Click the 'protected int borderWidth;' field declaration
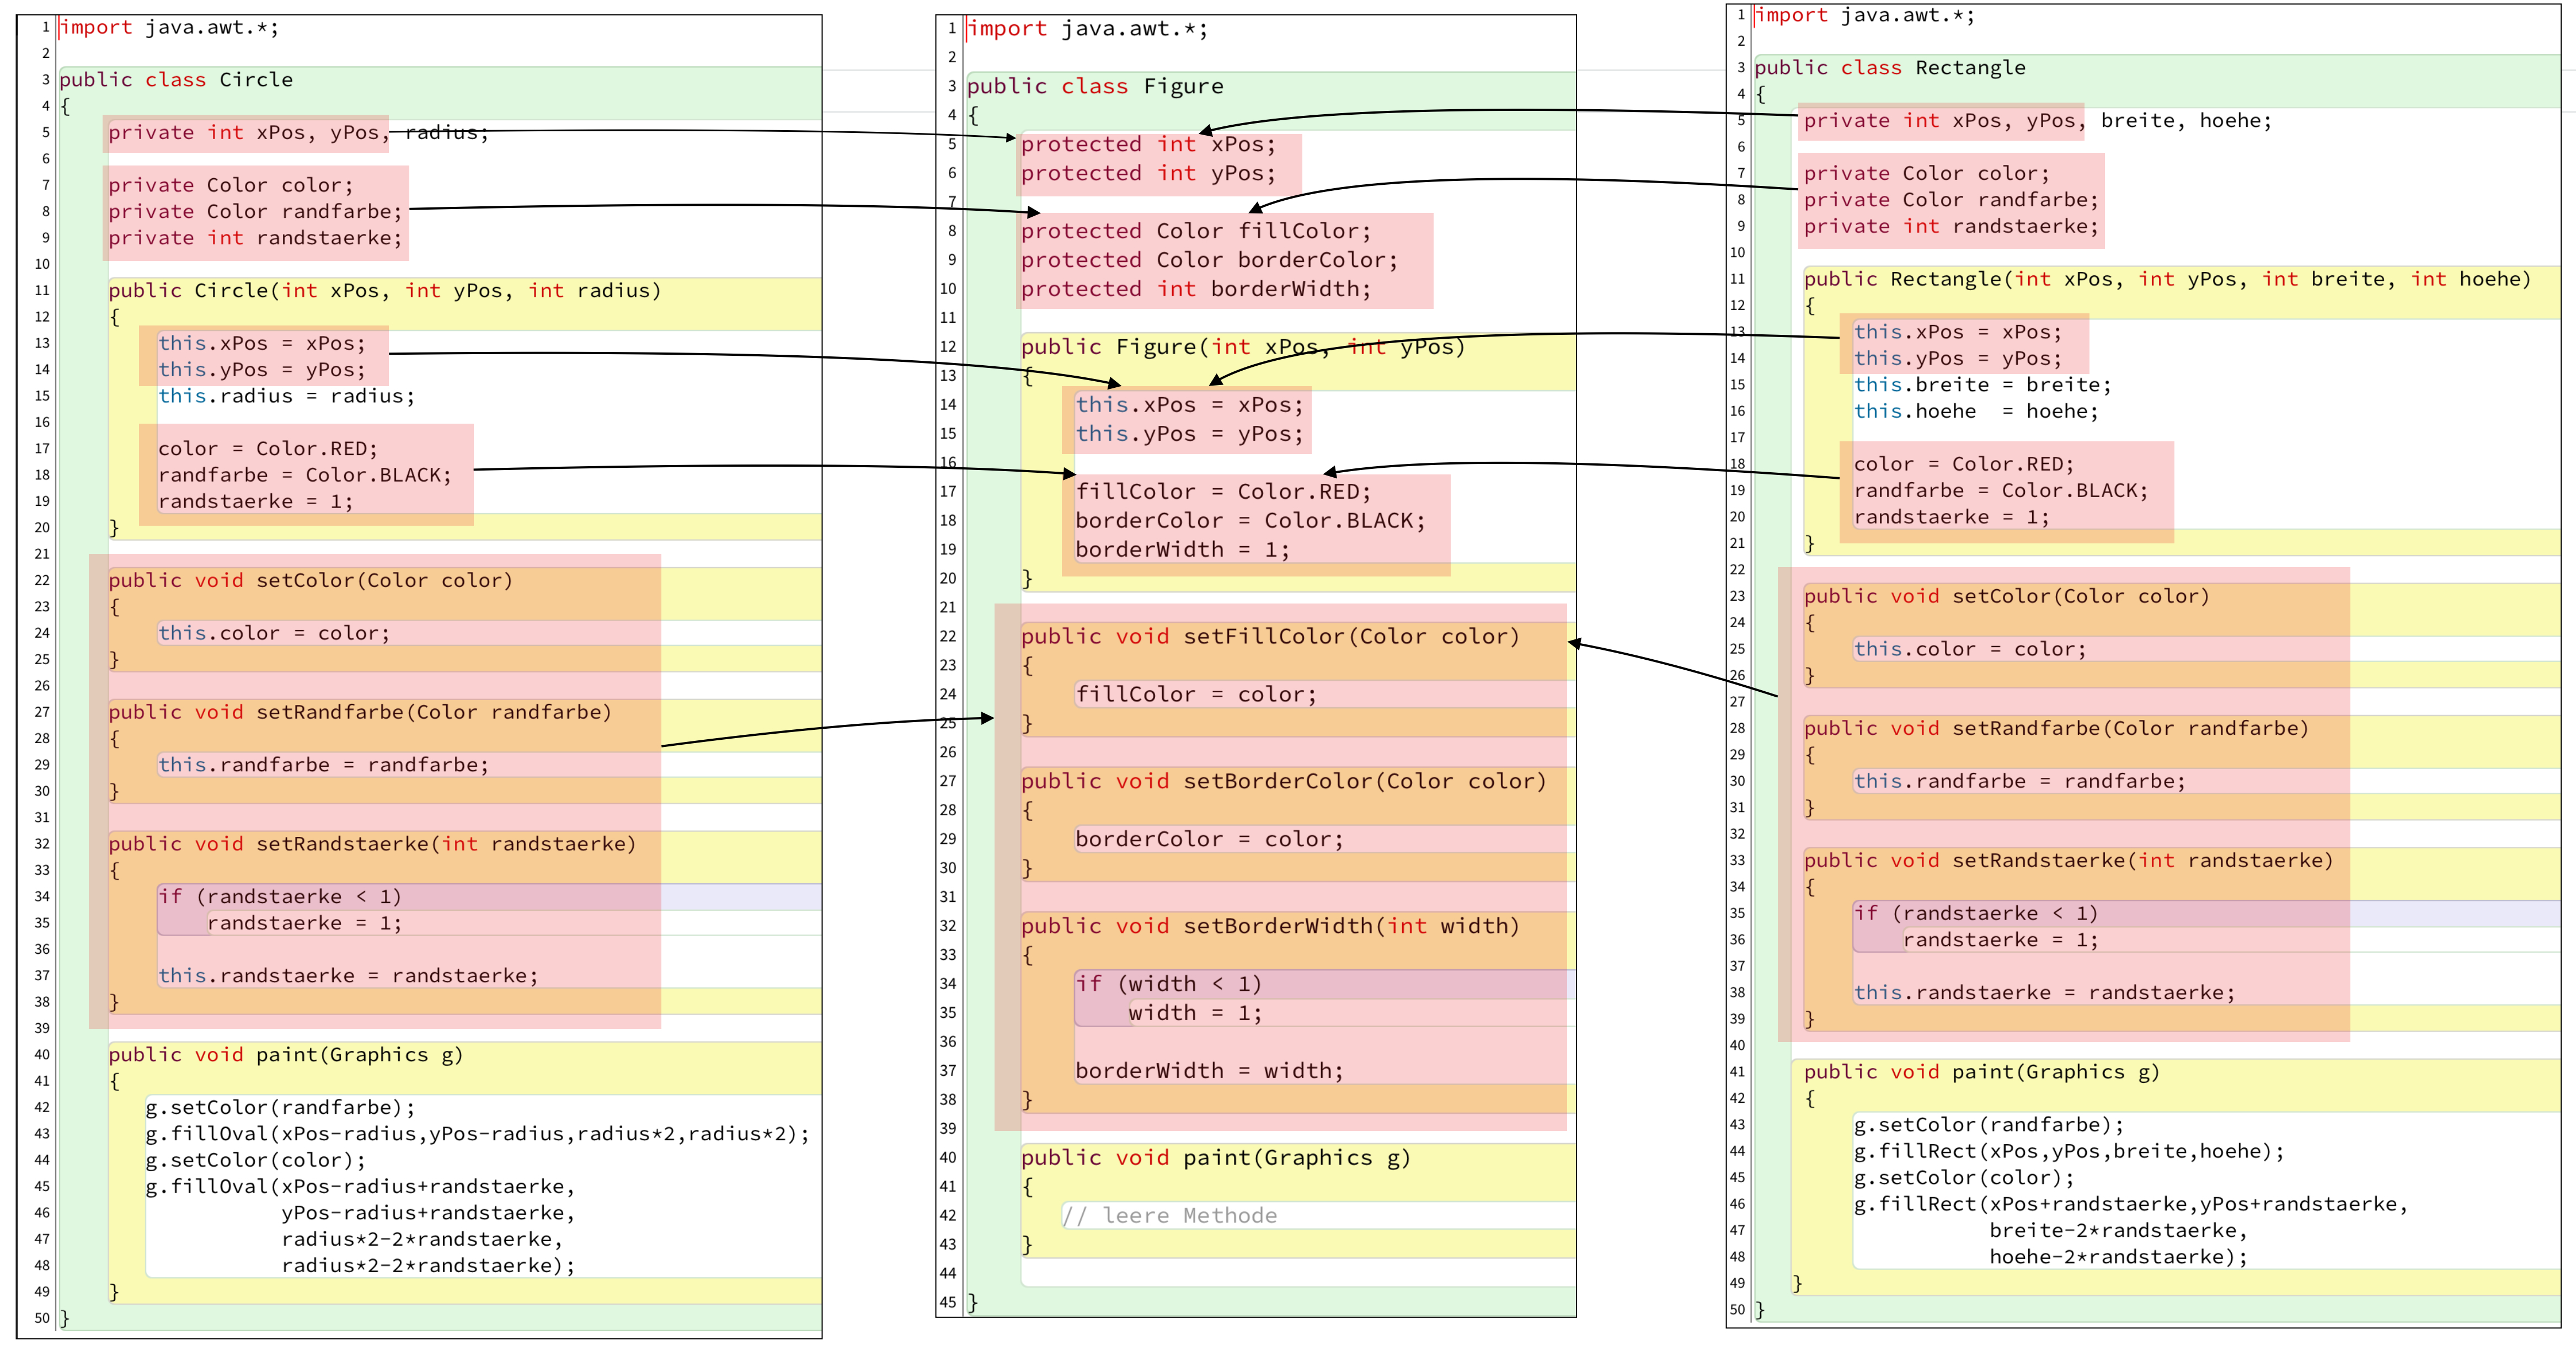 (x=1196, y=289)
